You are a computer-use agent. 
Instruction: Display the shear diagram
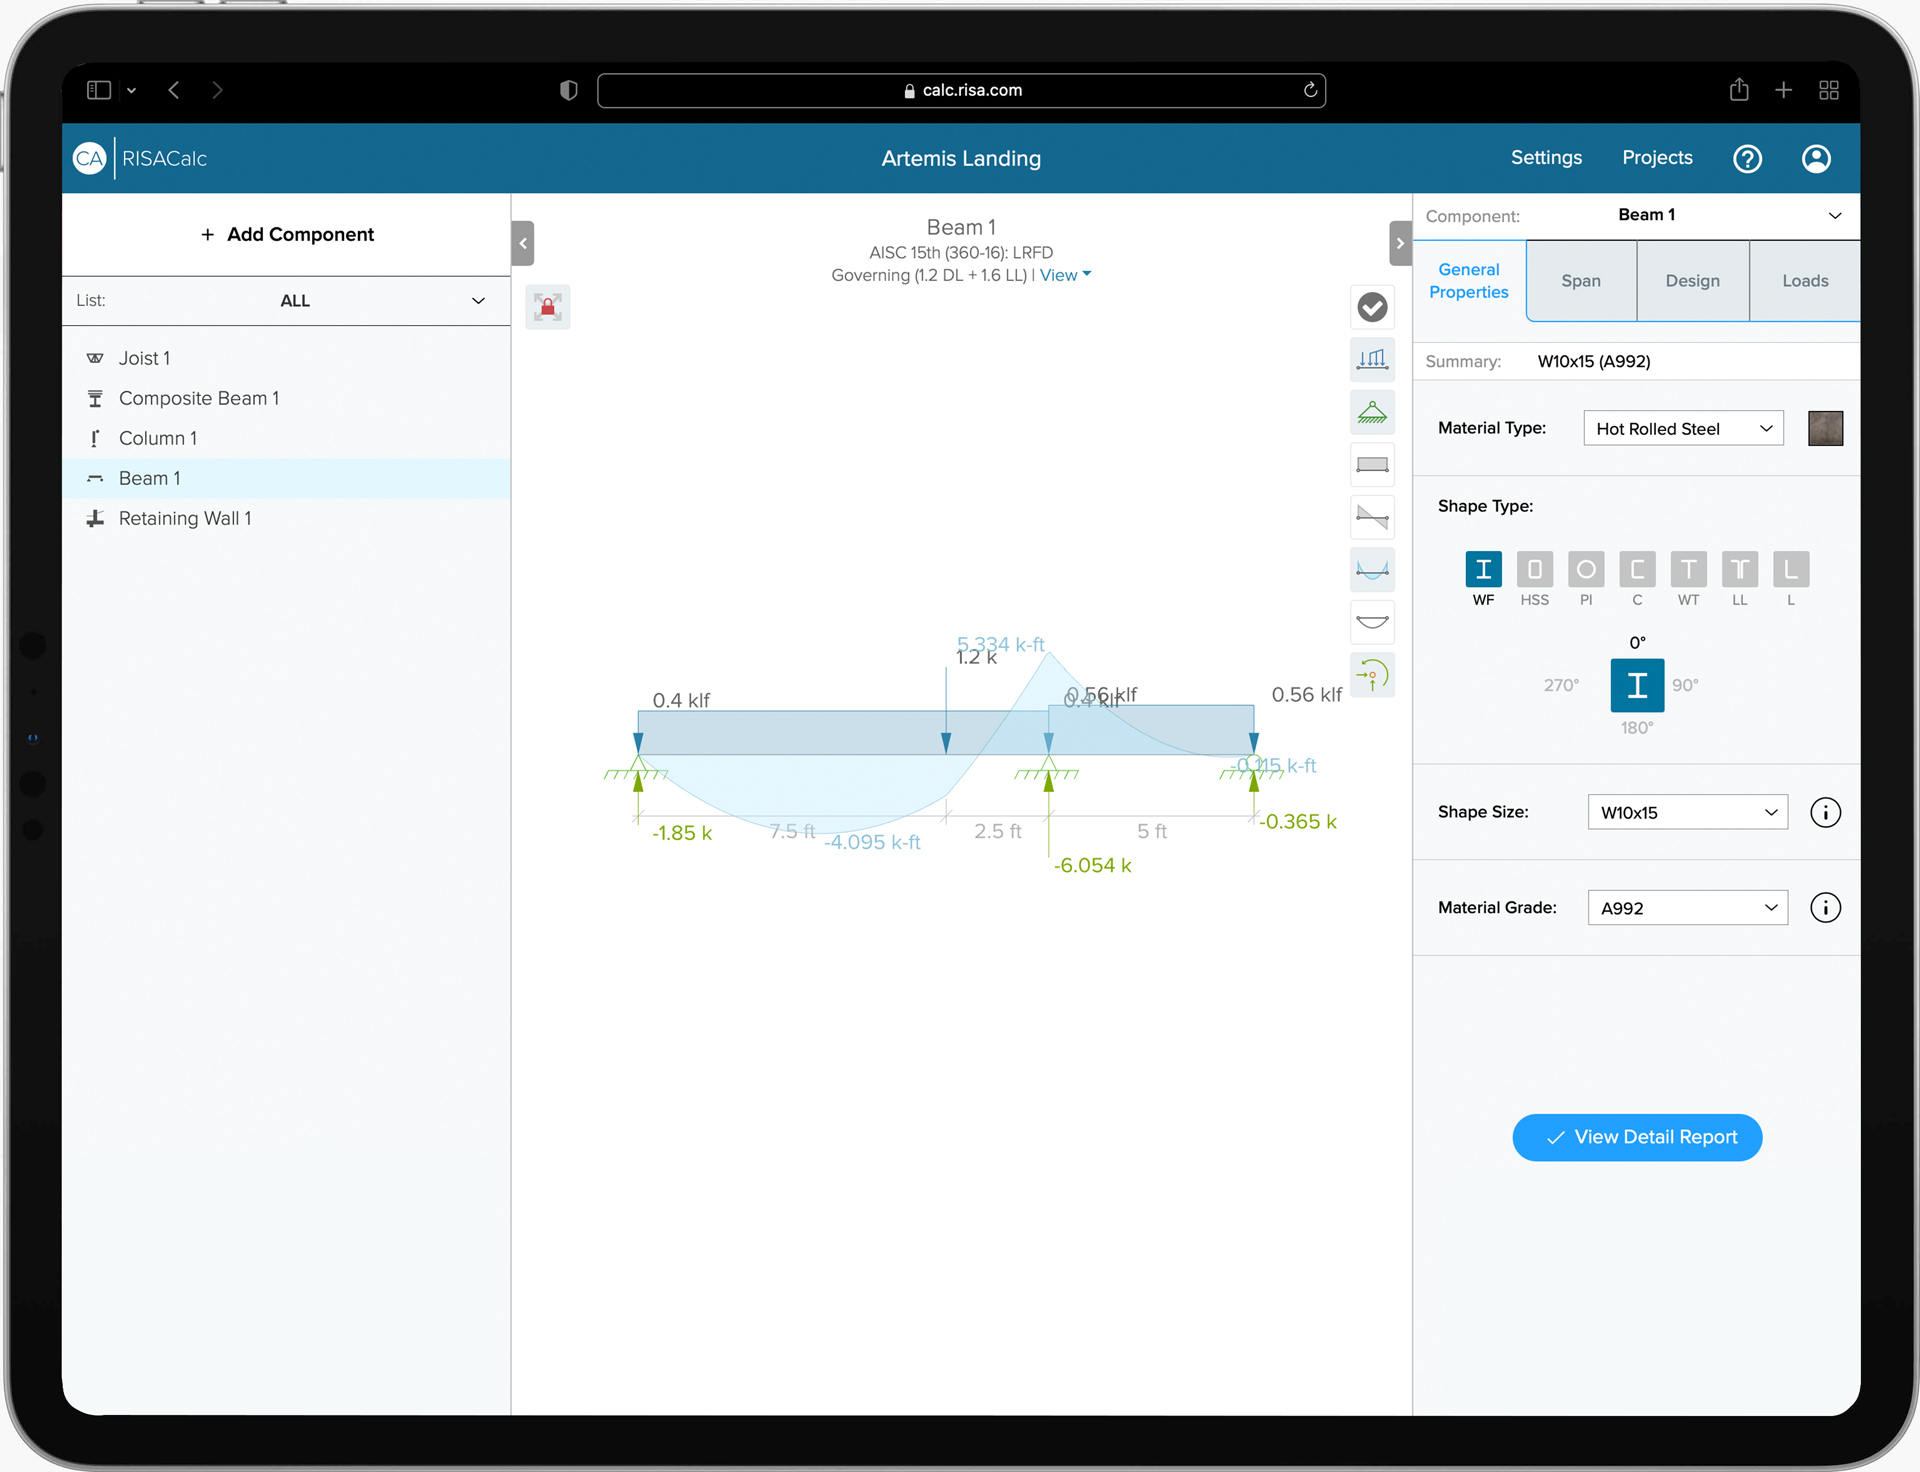click(x=1372, y=517)
